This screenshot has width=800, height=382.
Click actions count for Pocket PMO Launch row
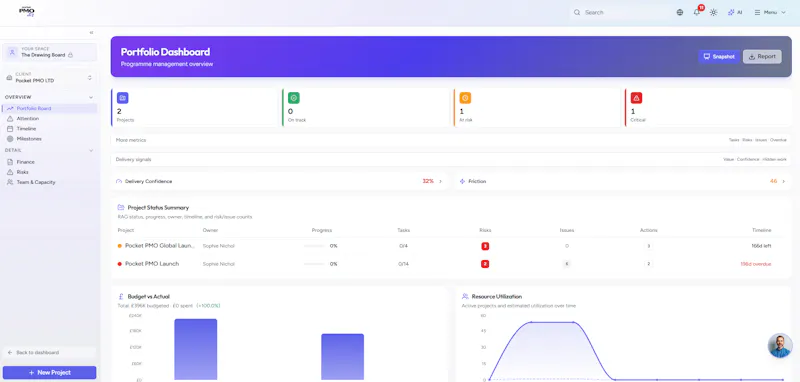(648, 264)
